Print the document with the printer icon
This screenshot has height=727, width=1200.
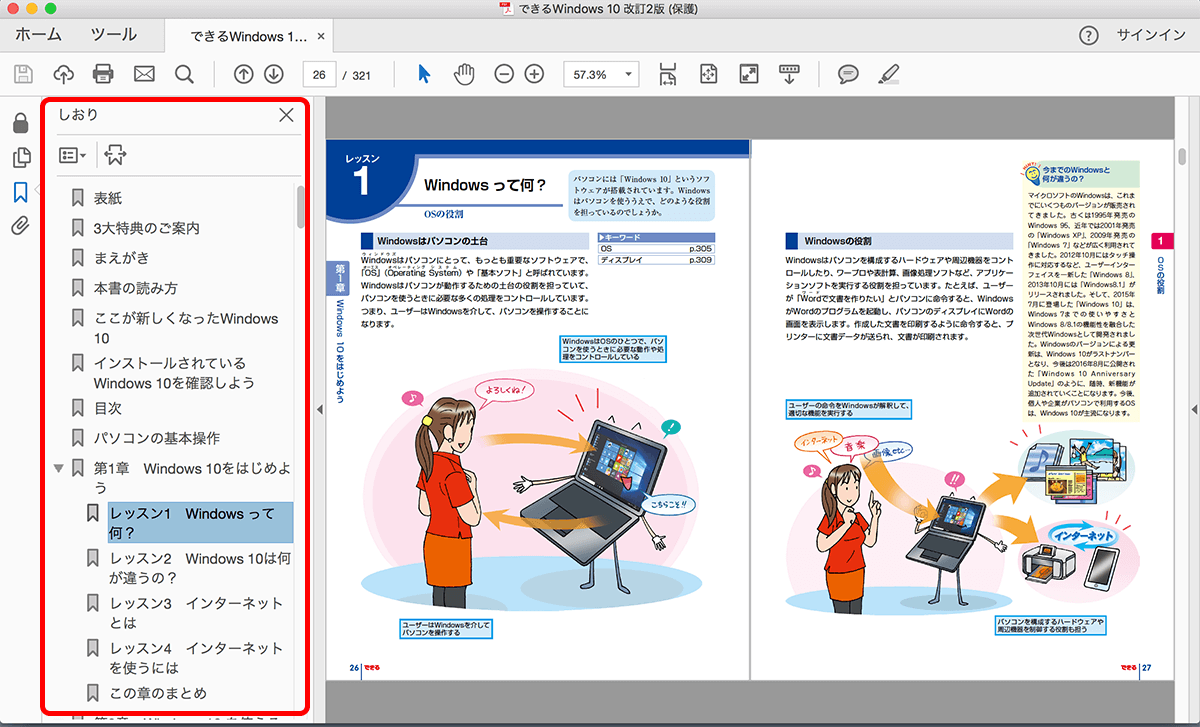(103, 74)
